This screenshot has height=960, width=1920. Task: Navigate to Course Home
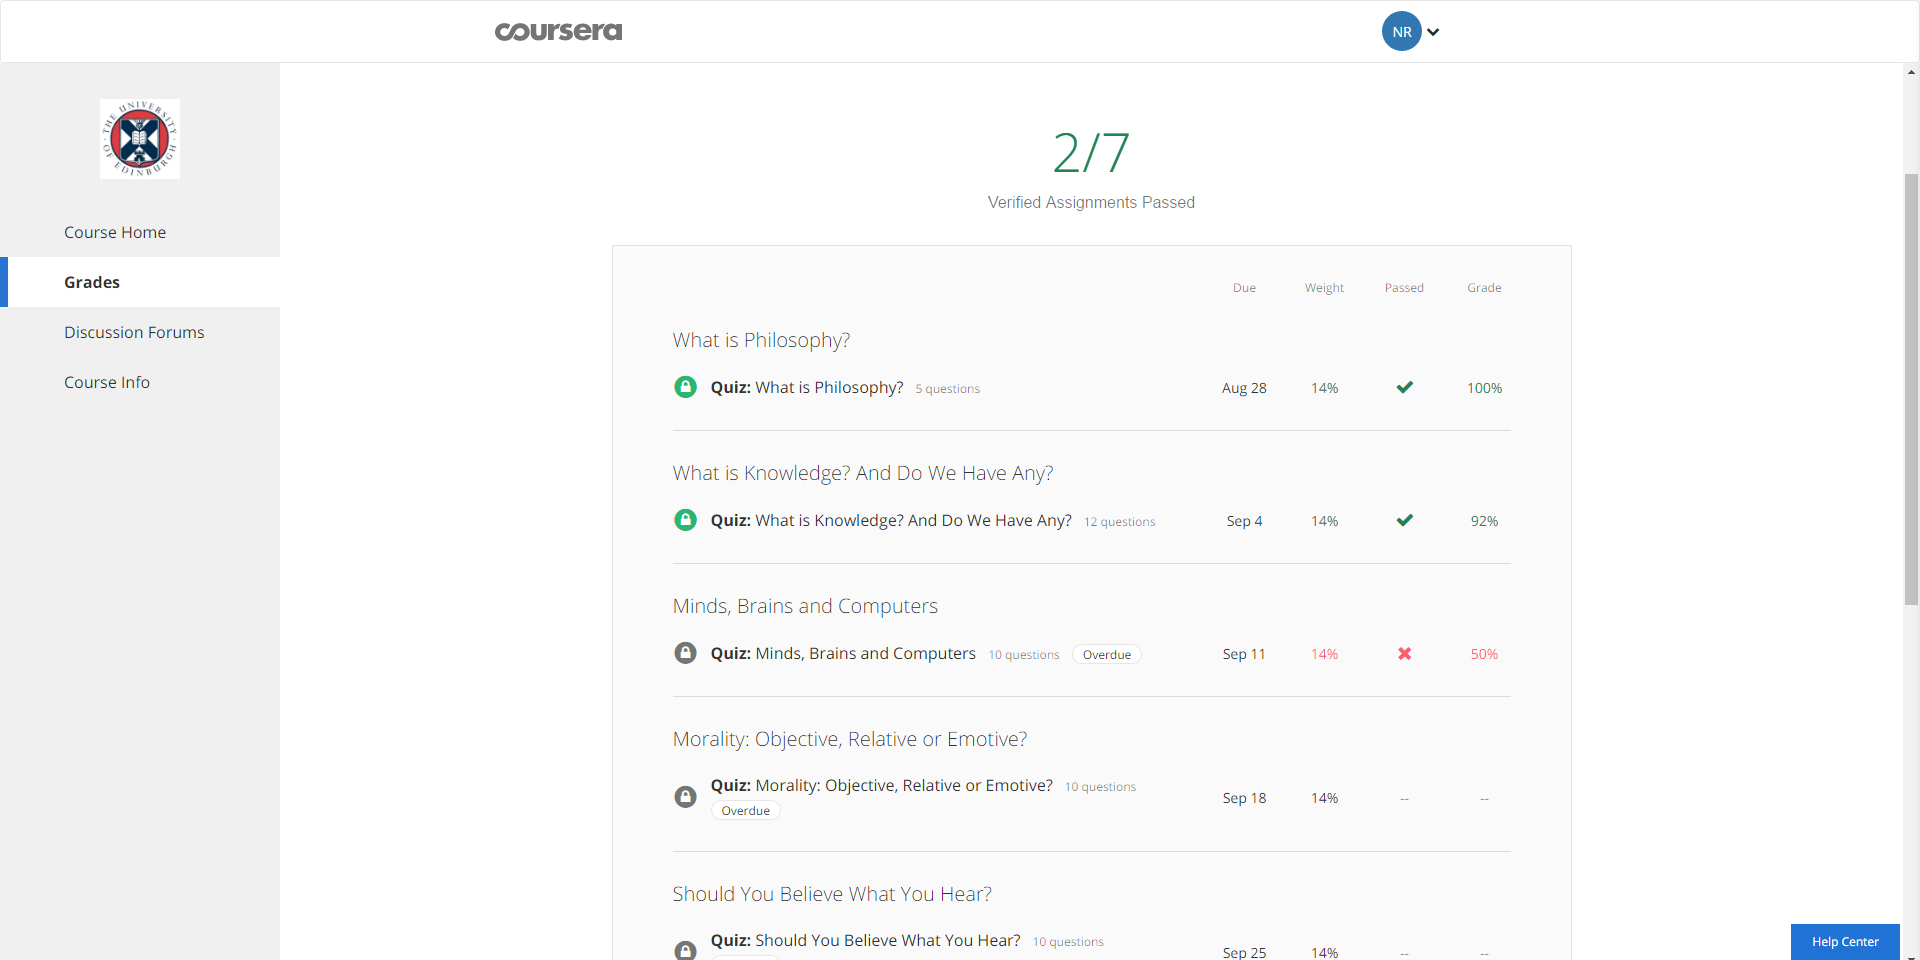click(115, 232)
